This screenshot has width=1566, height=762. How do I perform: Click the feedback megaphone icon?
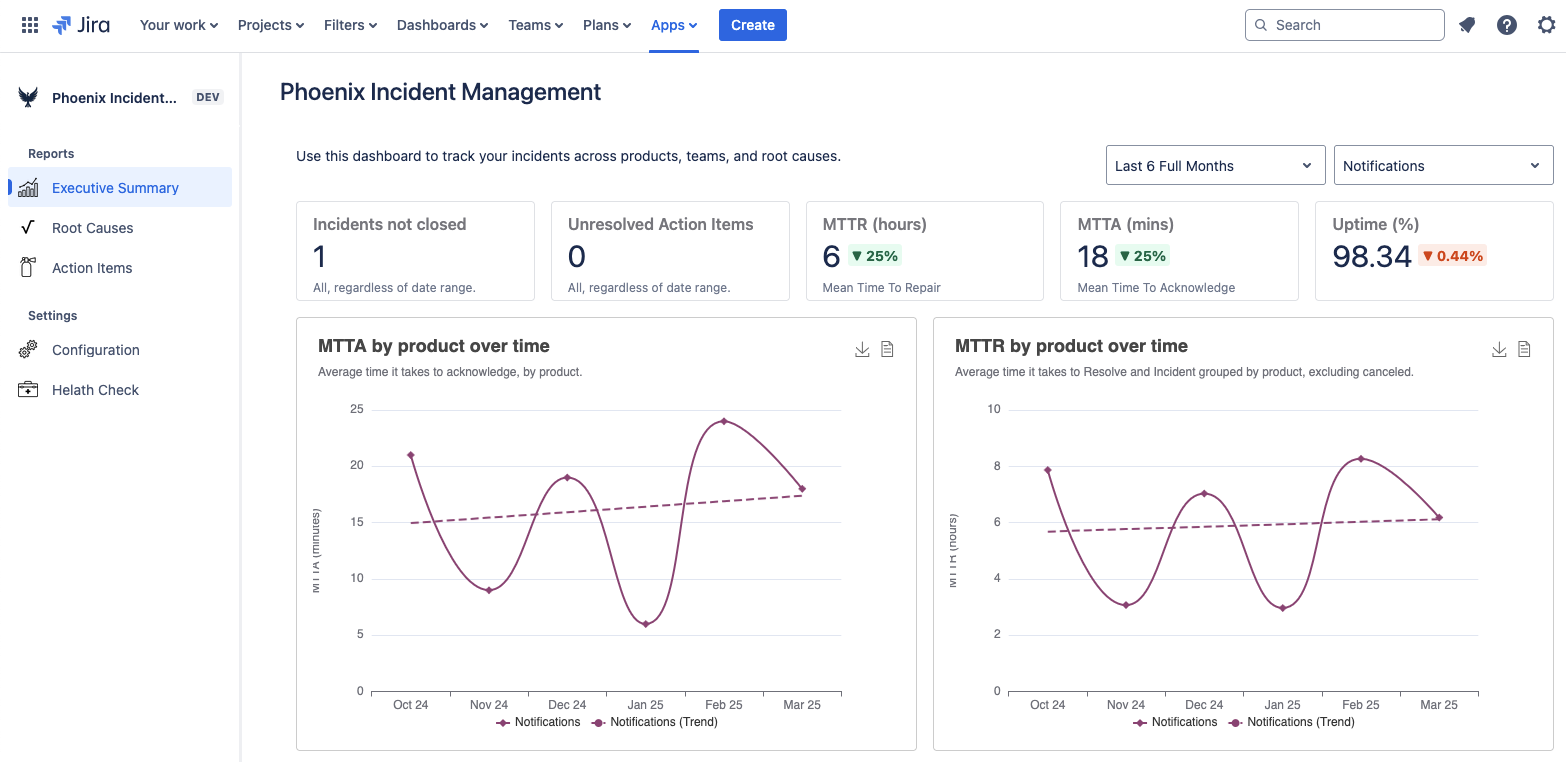tap(1467, 24)
